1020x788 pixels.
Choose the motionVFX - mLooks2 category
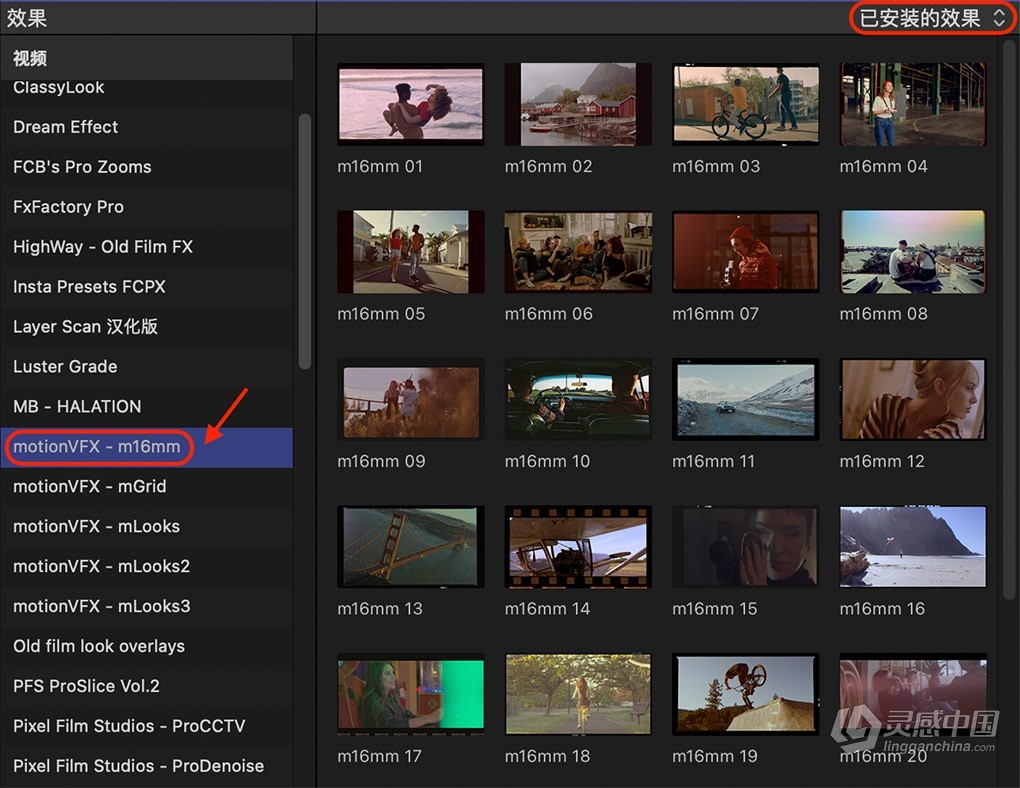point(146,566)
